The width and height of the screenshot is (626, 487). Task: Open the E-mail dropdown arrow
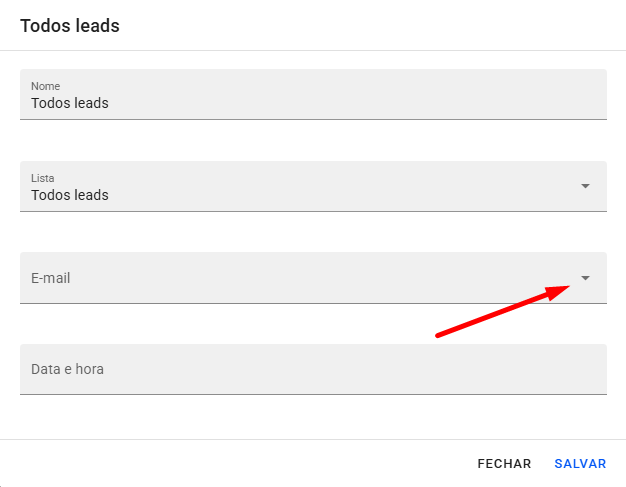pos(585,278)
